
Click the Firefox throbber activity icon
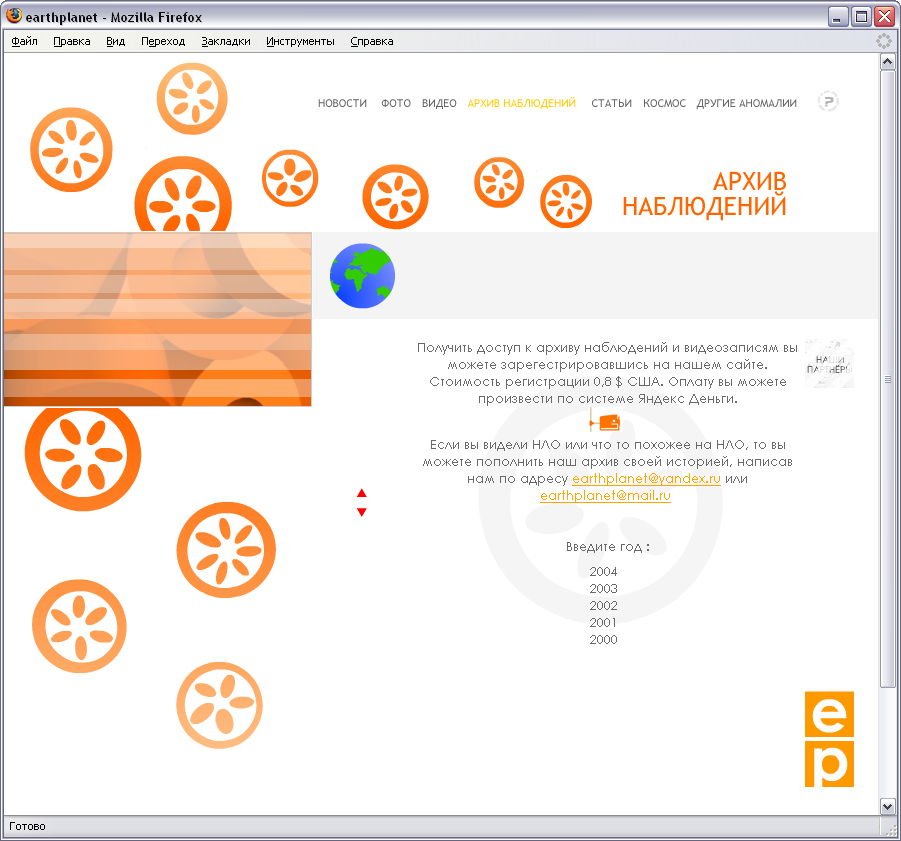coord(884,41)
